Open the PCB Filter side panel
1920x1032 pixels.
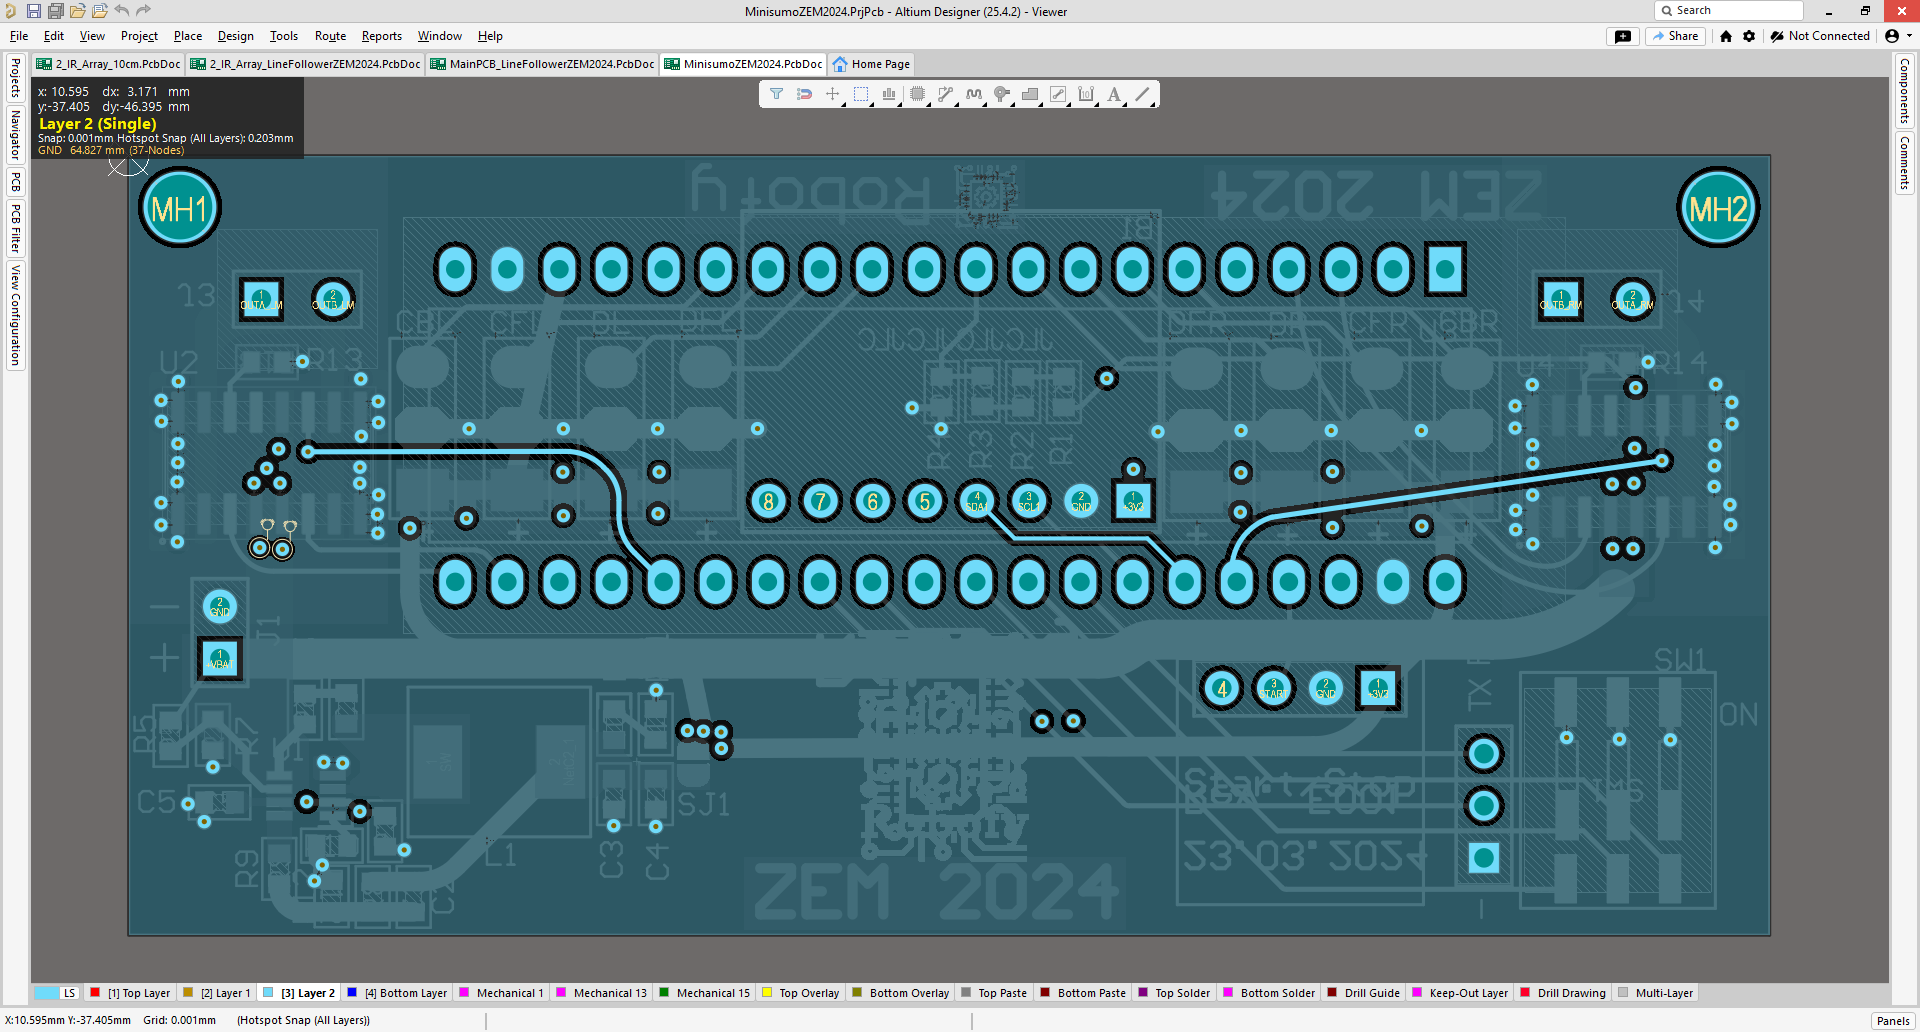coord(15,229)
